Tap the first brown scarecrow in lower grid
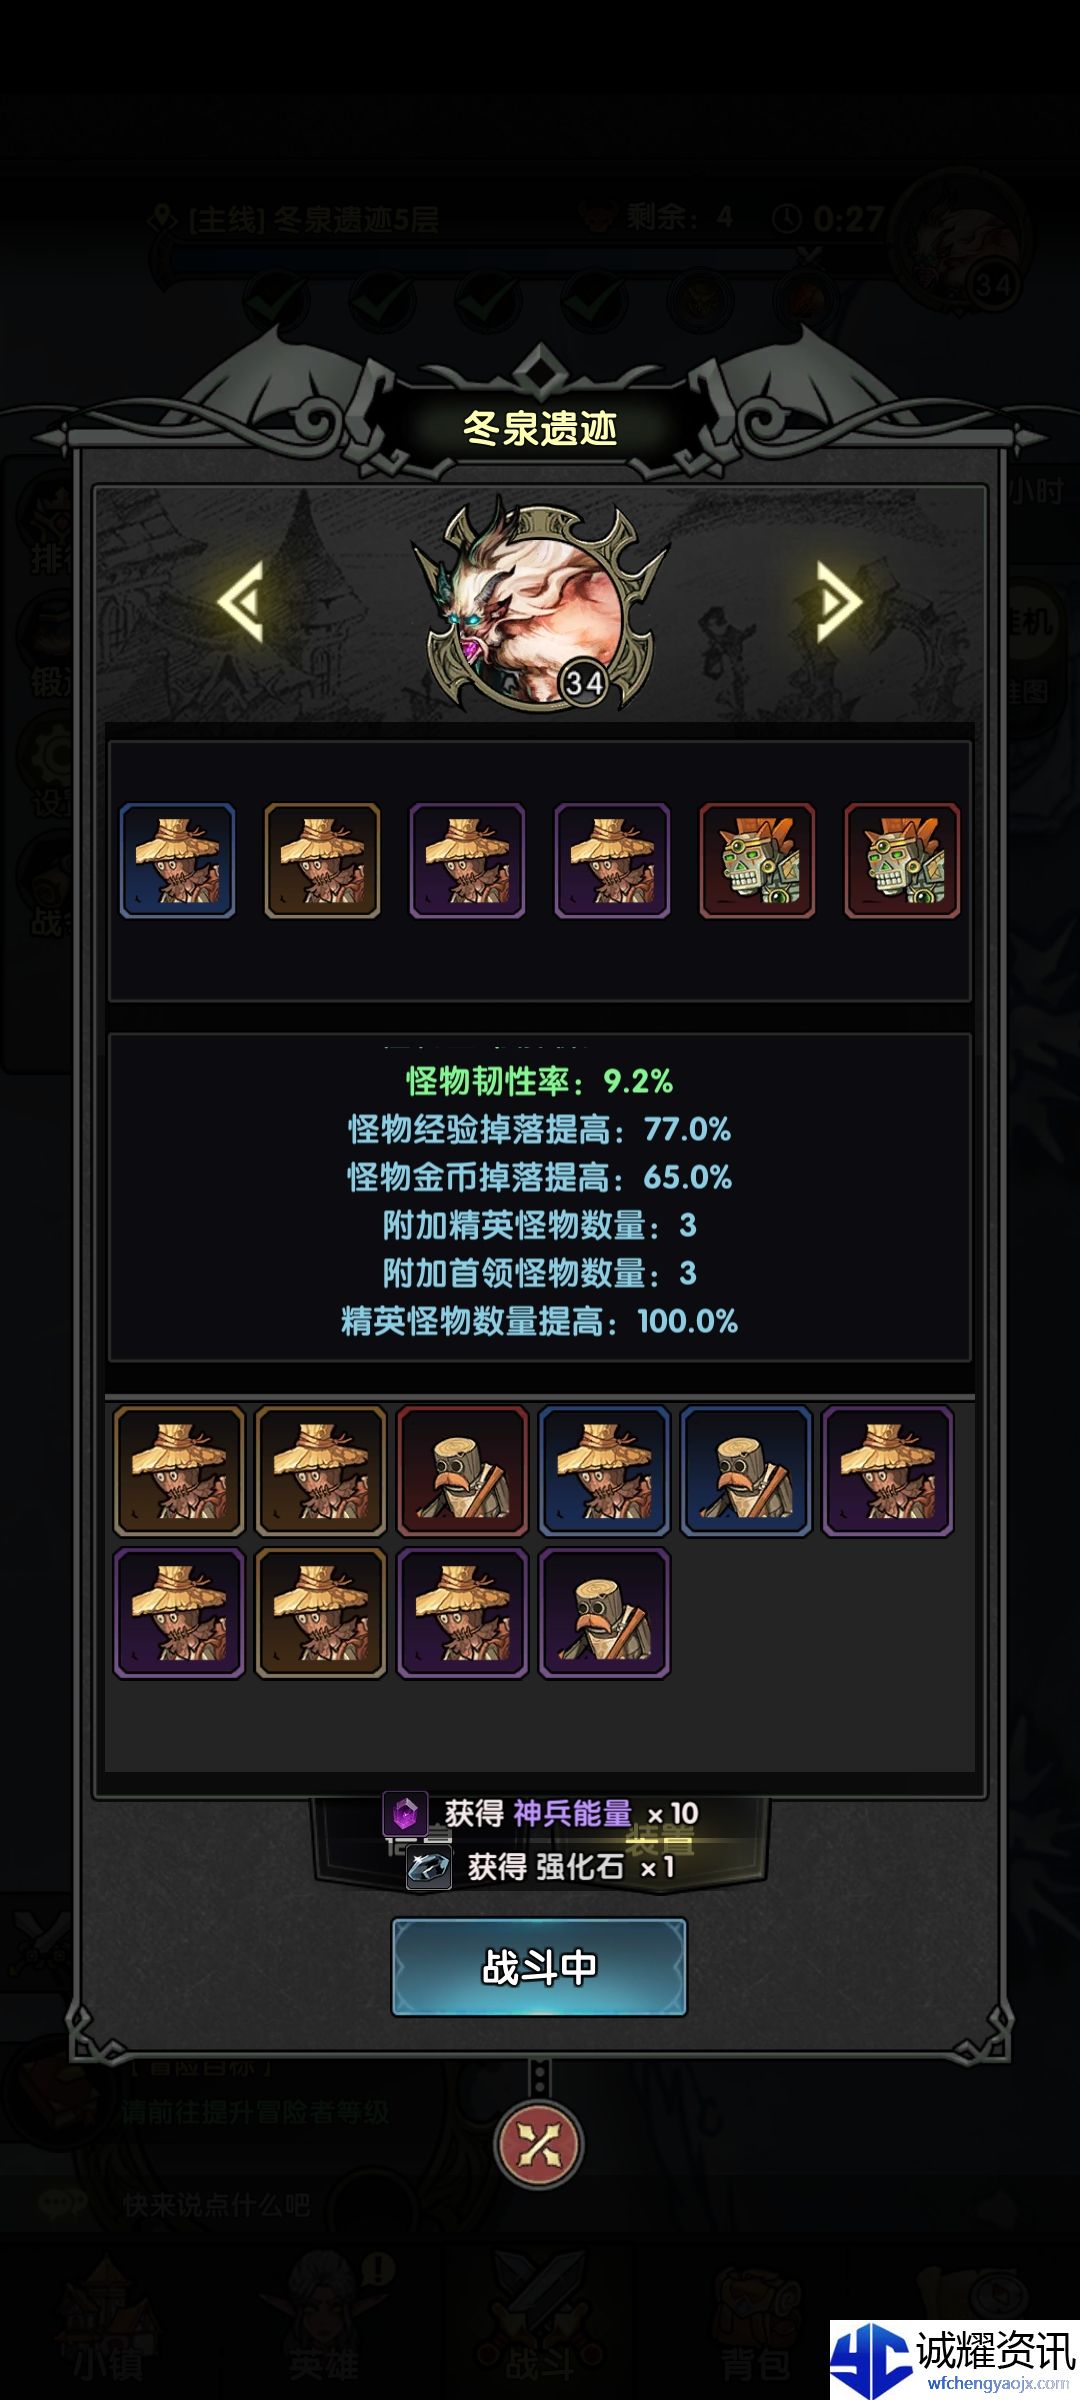 (x=178, y=1471)
